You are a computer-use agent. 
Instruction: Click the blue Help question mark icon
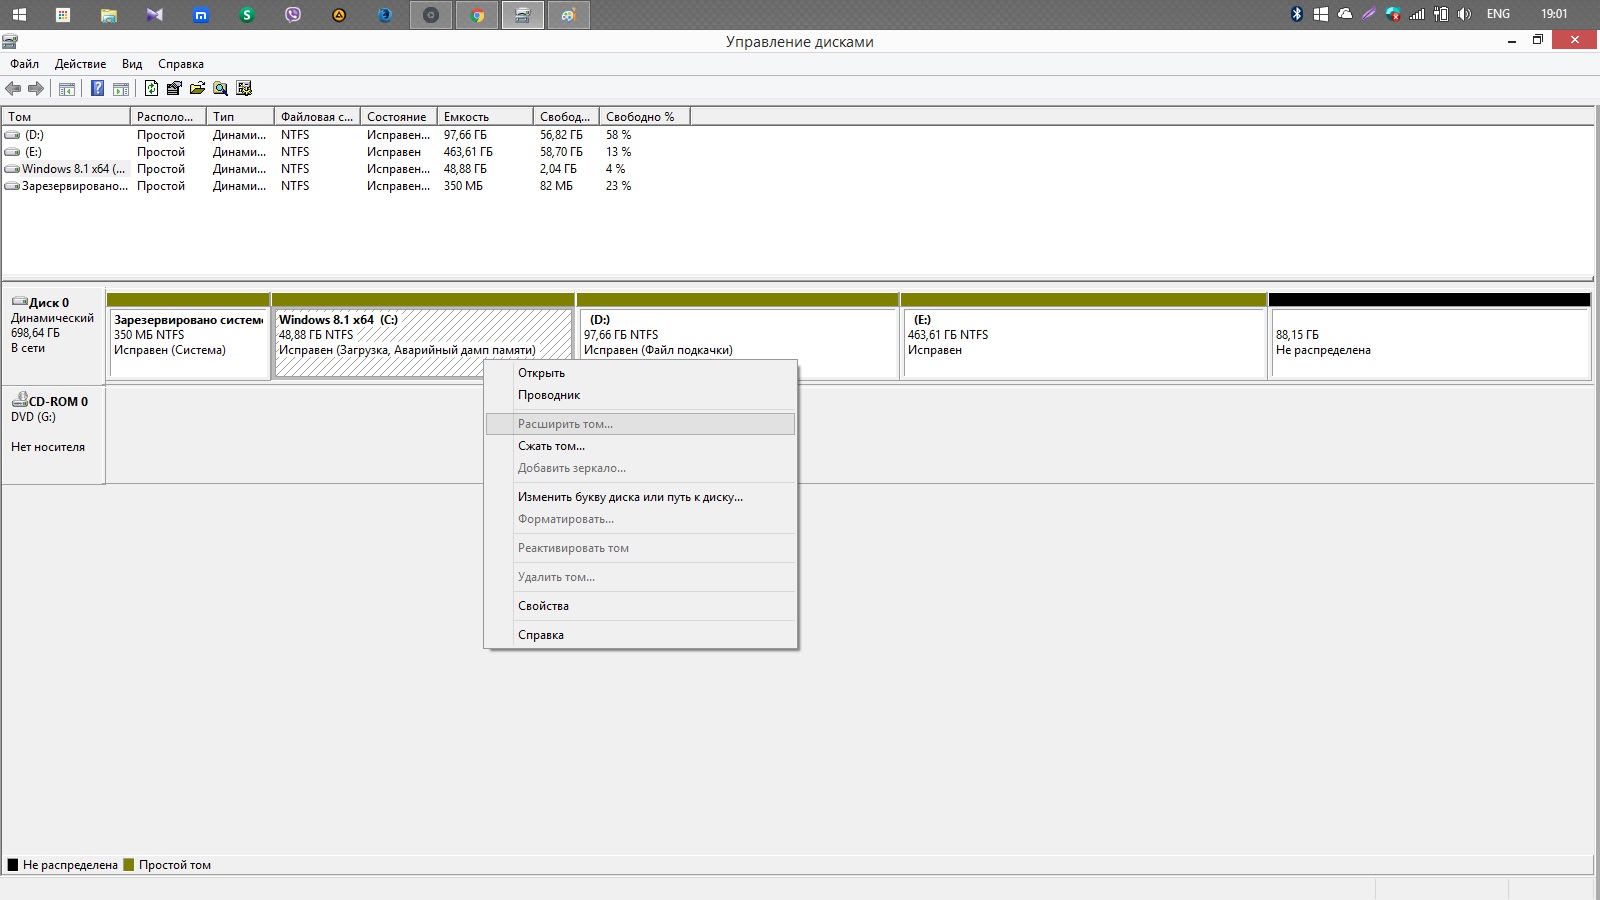(x=97, y=89)
